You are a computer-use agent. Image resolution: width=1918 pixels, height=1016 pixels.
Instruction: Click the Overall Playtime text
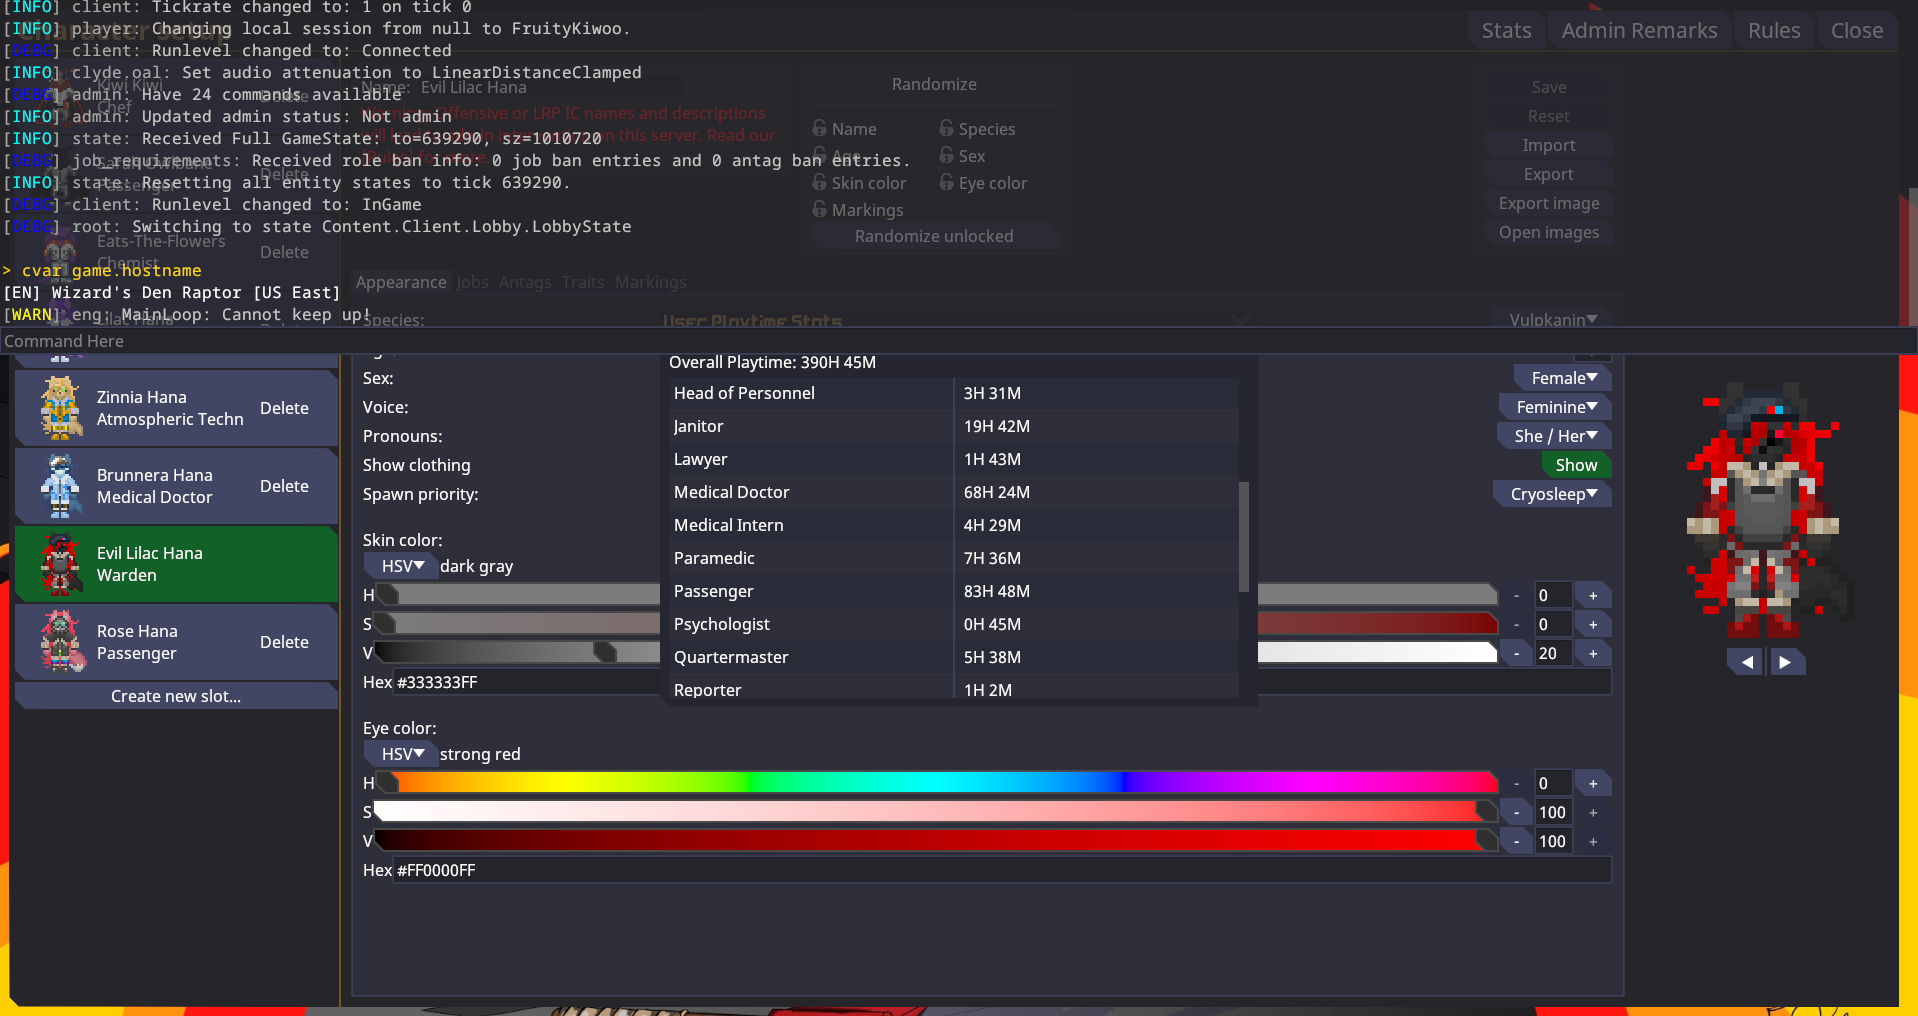click(x=772, y=362)
